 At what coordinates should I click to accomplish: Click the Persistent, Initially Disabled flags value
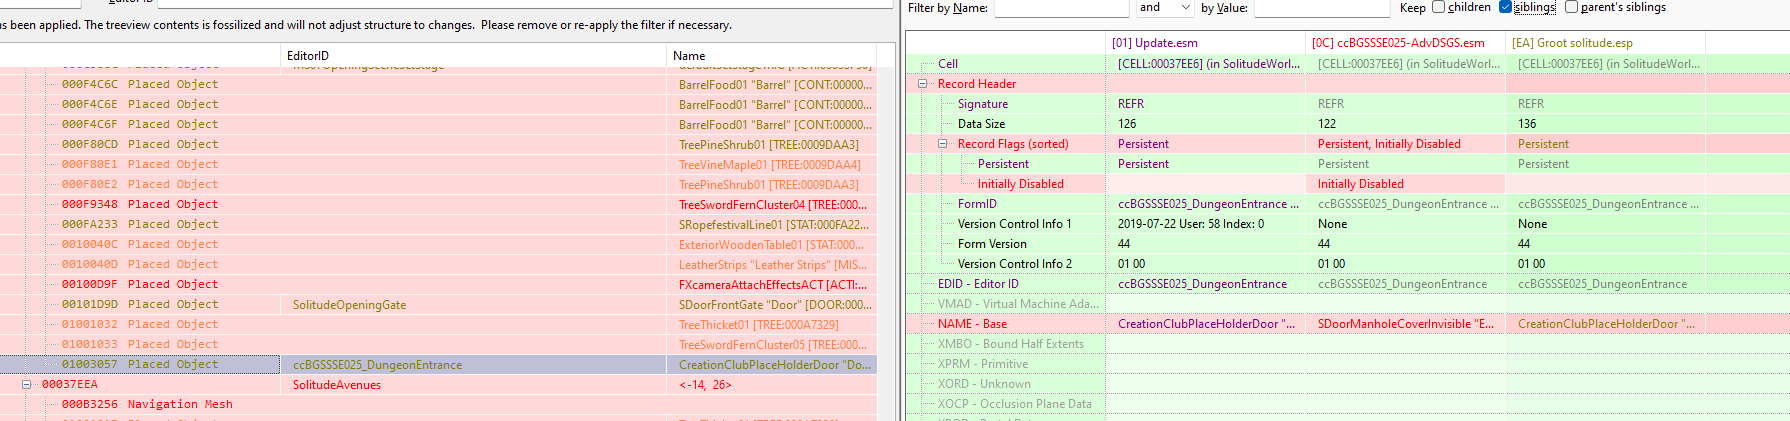[x=1389, y=144]
